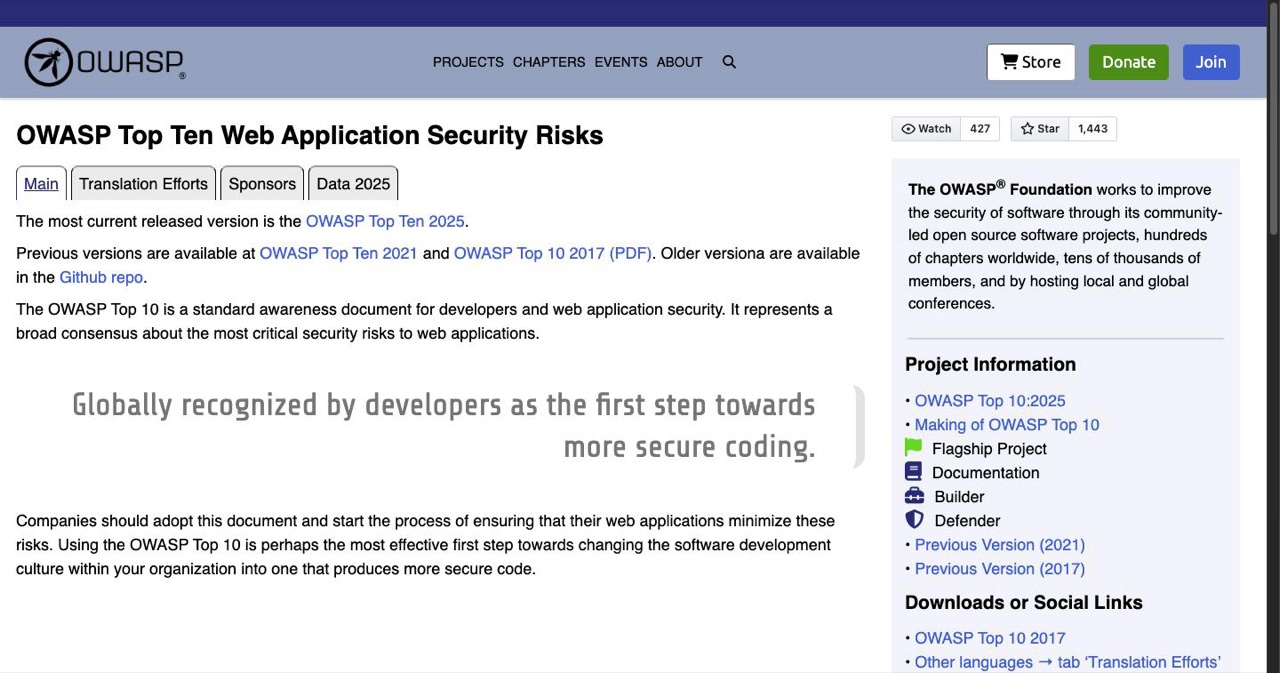The width and height of the screenshot is (1280, 673).
Task: Open the search magnifier icon
Action: [x=729, y=62]
